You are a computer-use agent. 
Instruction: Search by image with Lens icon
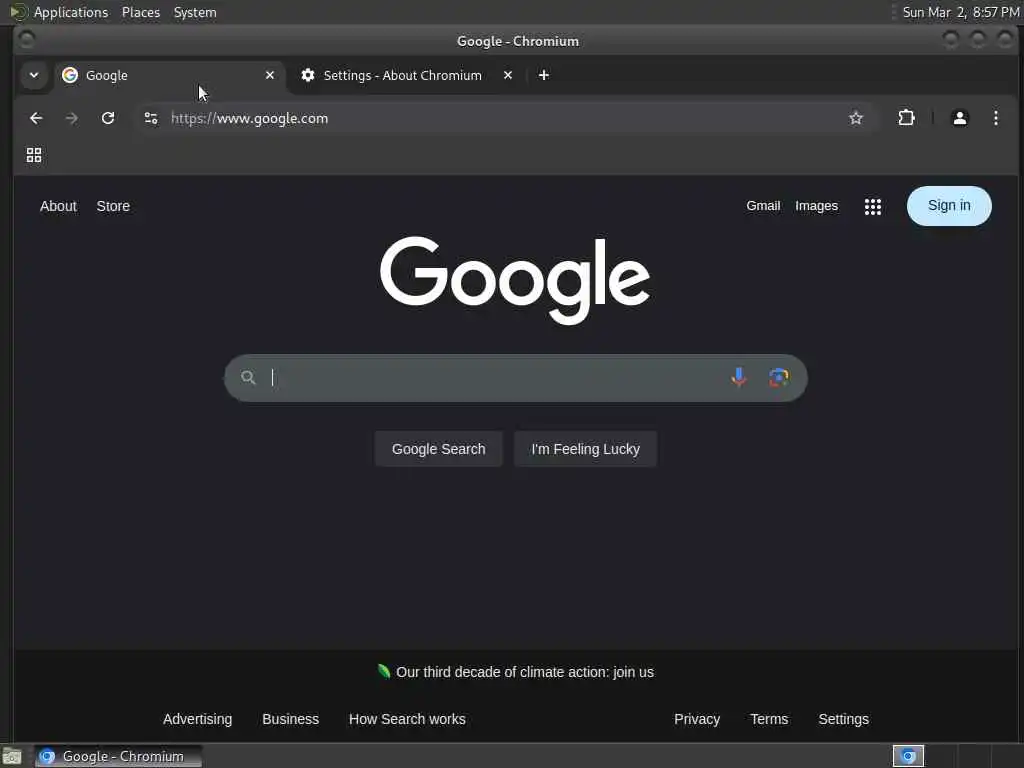point(778,377)
